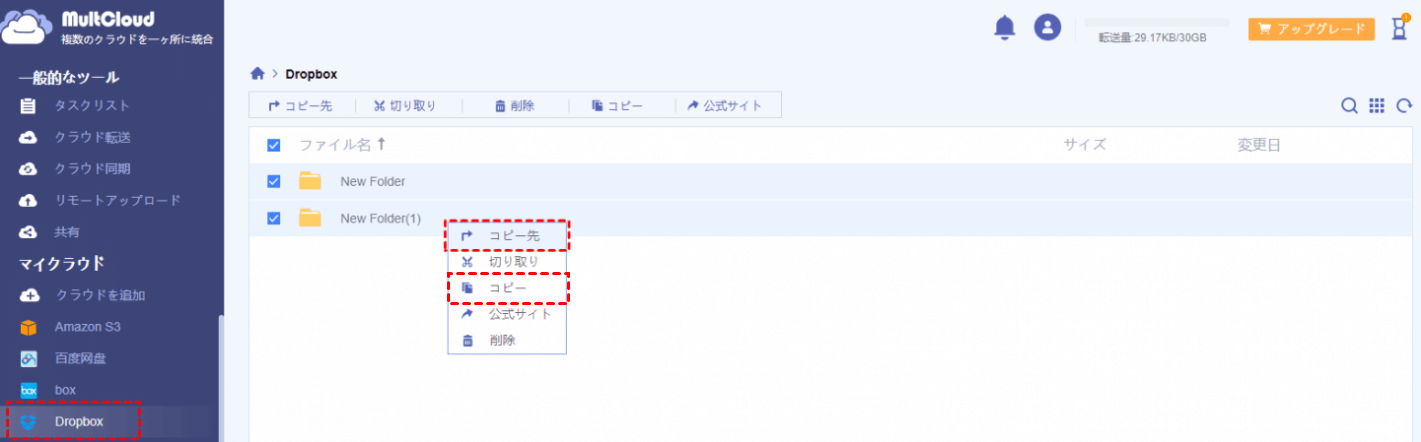Click 削除 in the toolbar

[x=515, y=106]
